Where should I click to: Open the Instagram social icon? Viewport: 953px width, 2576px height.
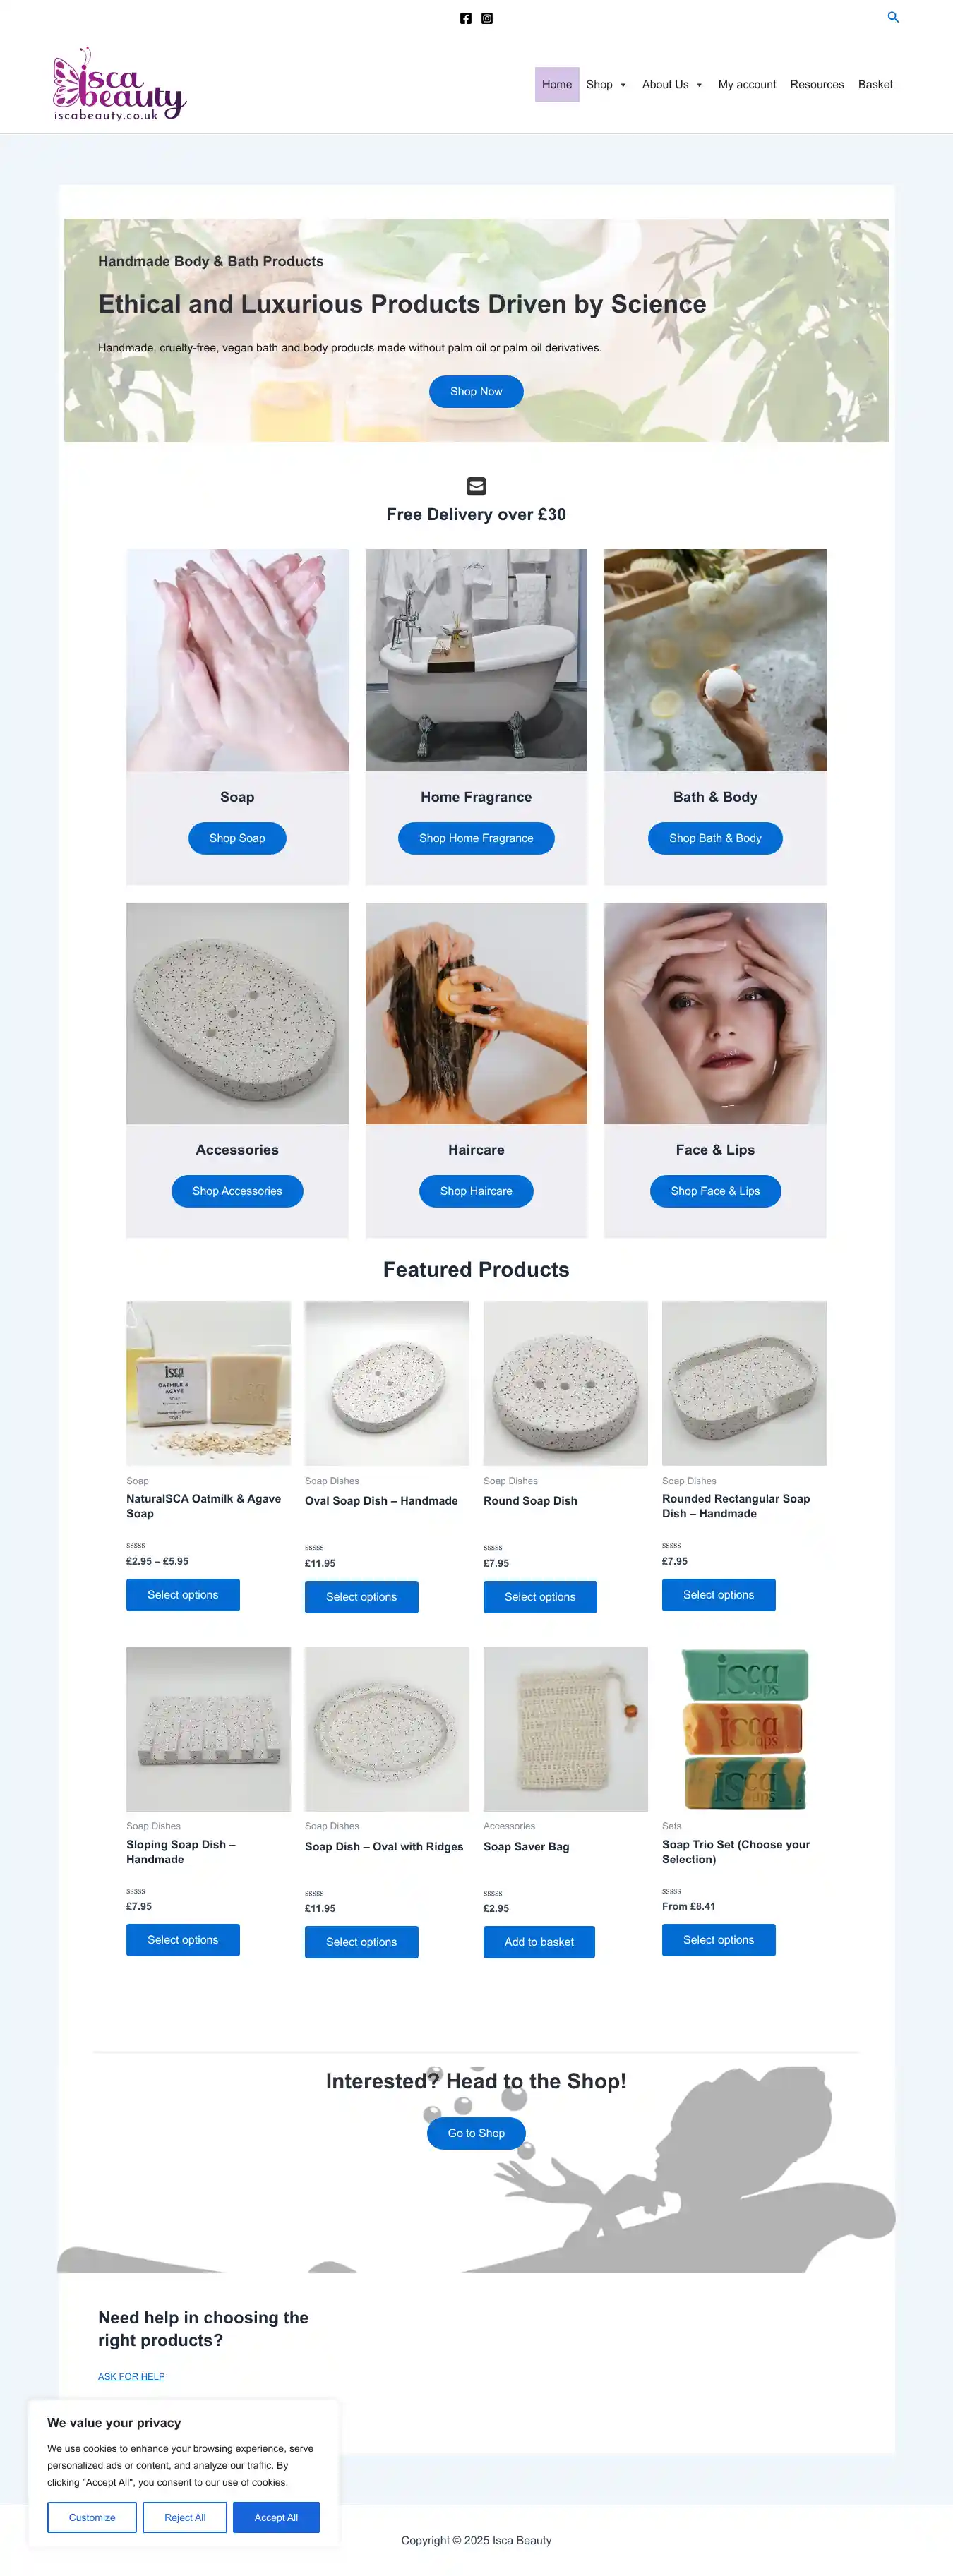tap(487, 18)
